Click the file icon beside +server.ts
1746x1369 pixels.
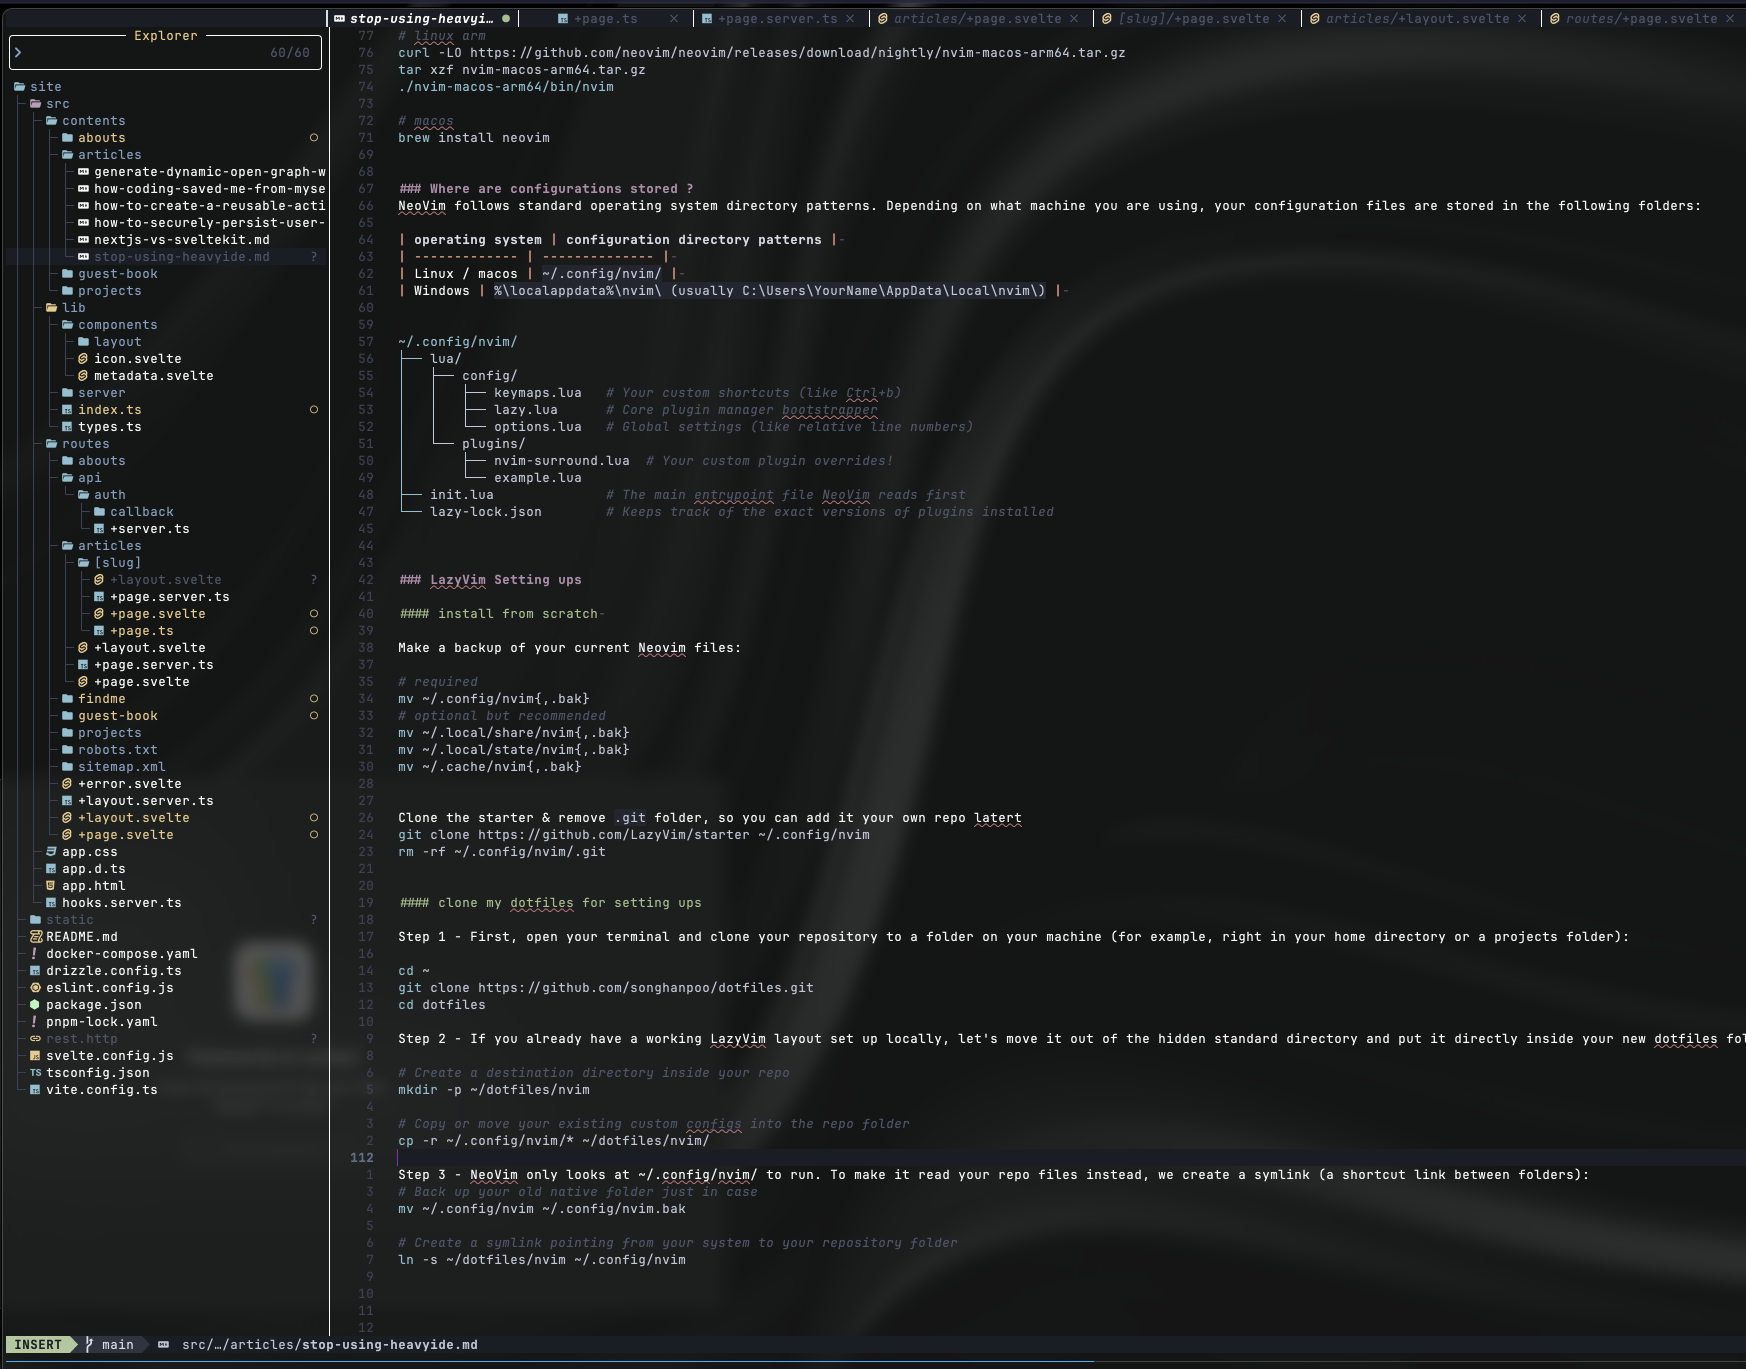coord(100,529)
